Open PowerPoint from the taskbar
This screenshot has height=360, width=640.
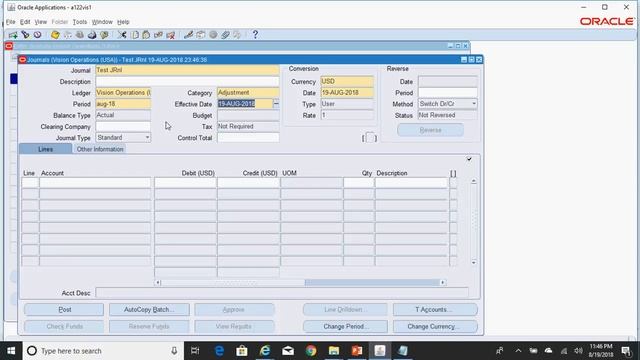[357, 351]
